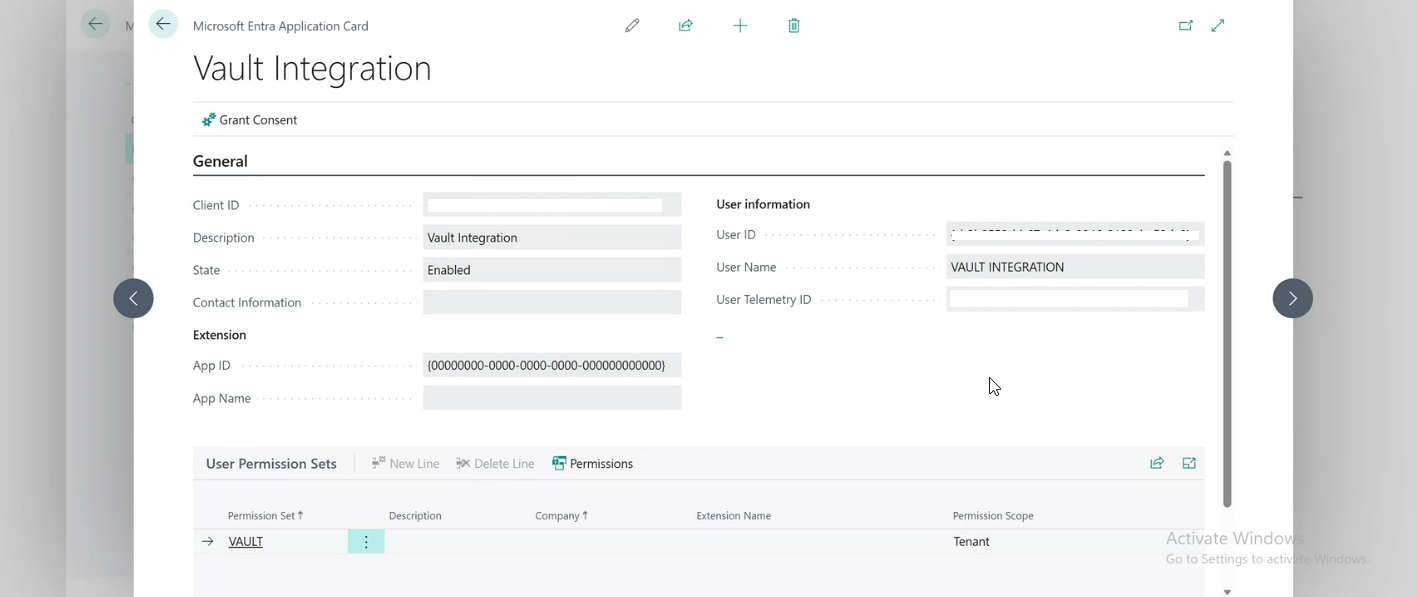The image size is (1417, 597).
Task: Click Delete Line in permission sets
Action: point(495,464)
